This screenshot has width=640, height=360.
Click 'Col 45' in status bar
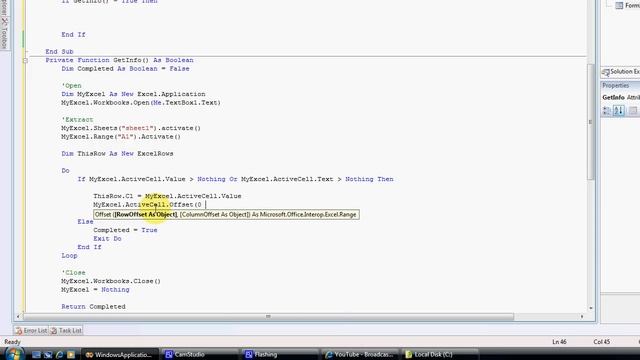click(602, 342)
